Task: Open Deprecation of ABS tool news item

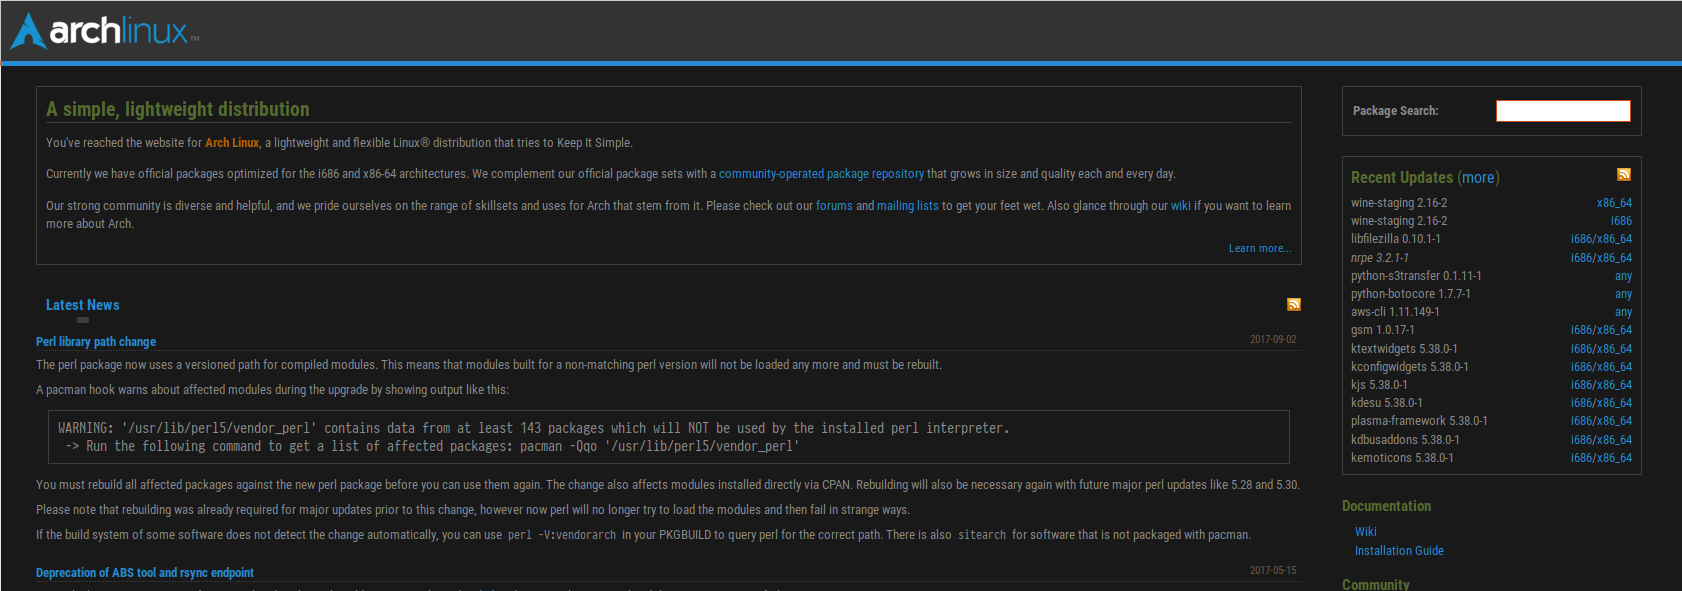Action: point(145,573)
